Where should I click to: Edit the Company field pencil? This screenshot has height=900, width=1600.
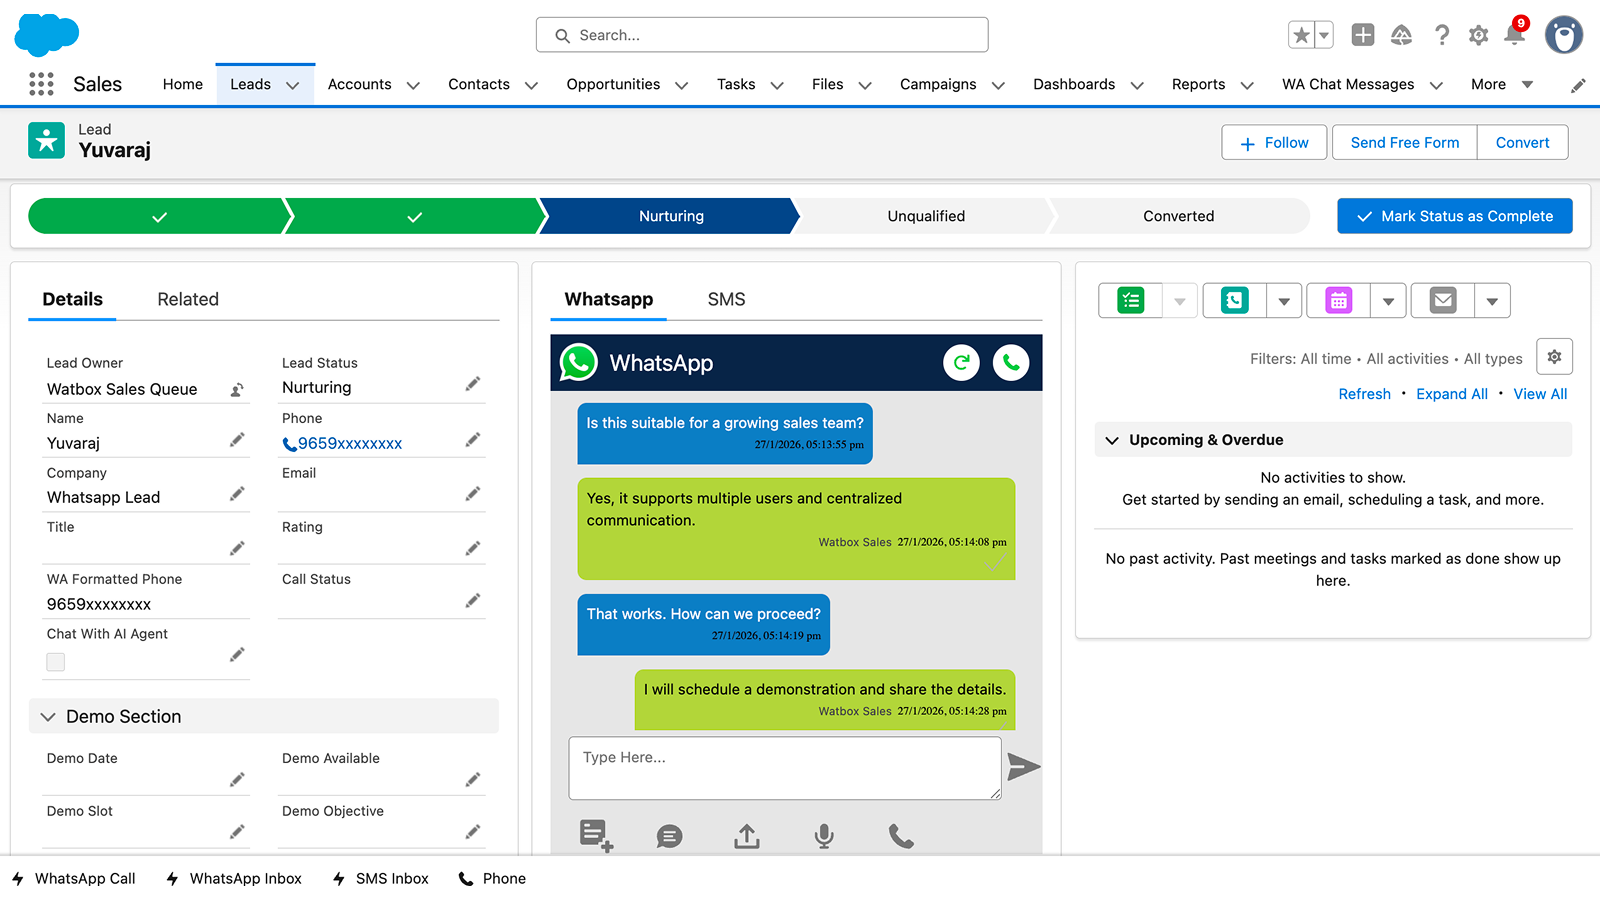coord(237,494)
